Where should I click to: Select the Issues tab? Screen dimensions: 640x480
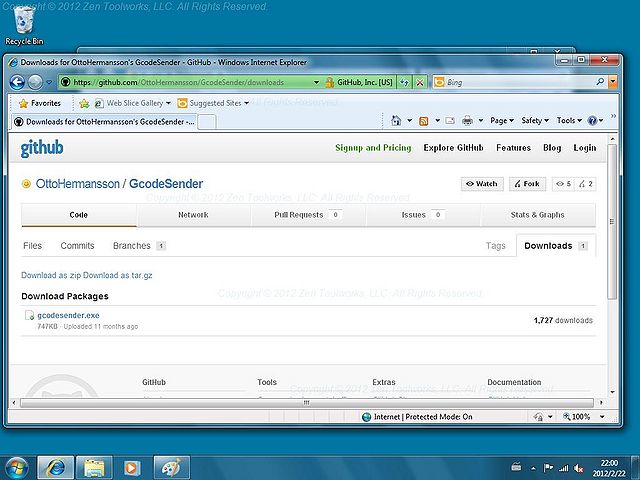pos(423,215)
